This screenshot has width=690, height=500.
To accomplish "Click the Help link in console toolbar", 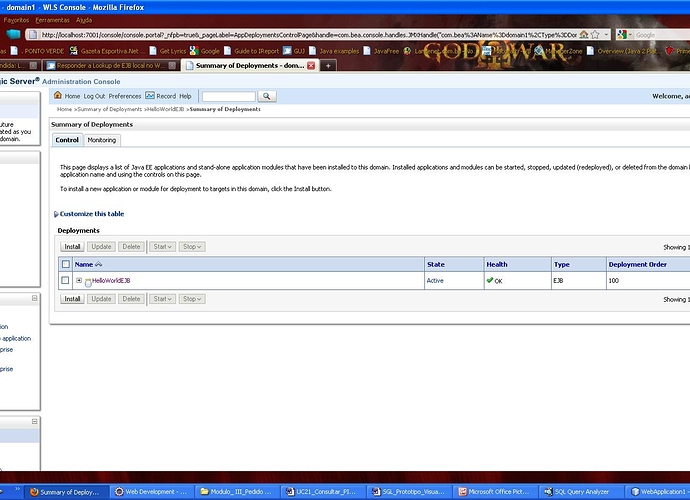I will [x=185, y=96].
